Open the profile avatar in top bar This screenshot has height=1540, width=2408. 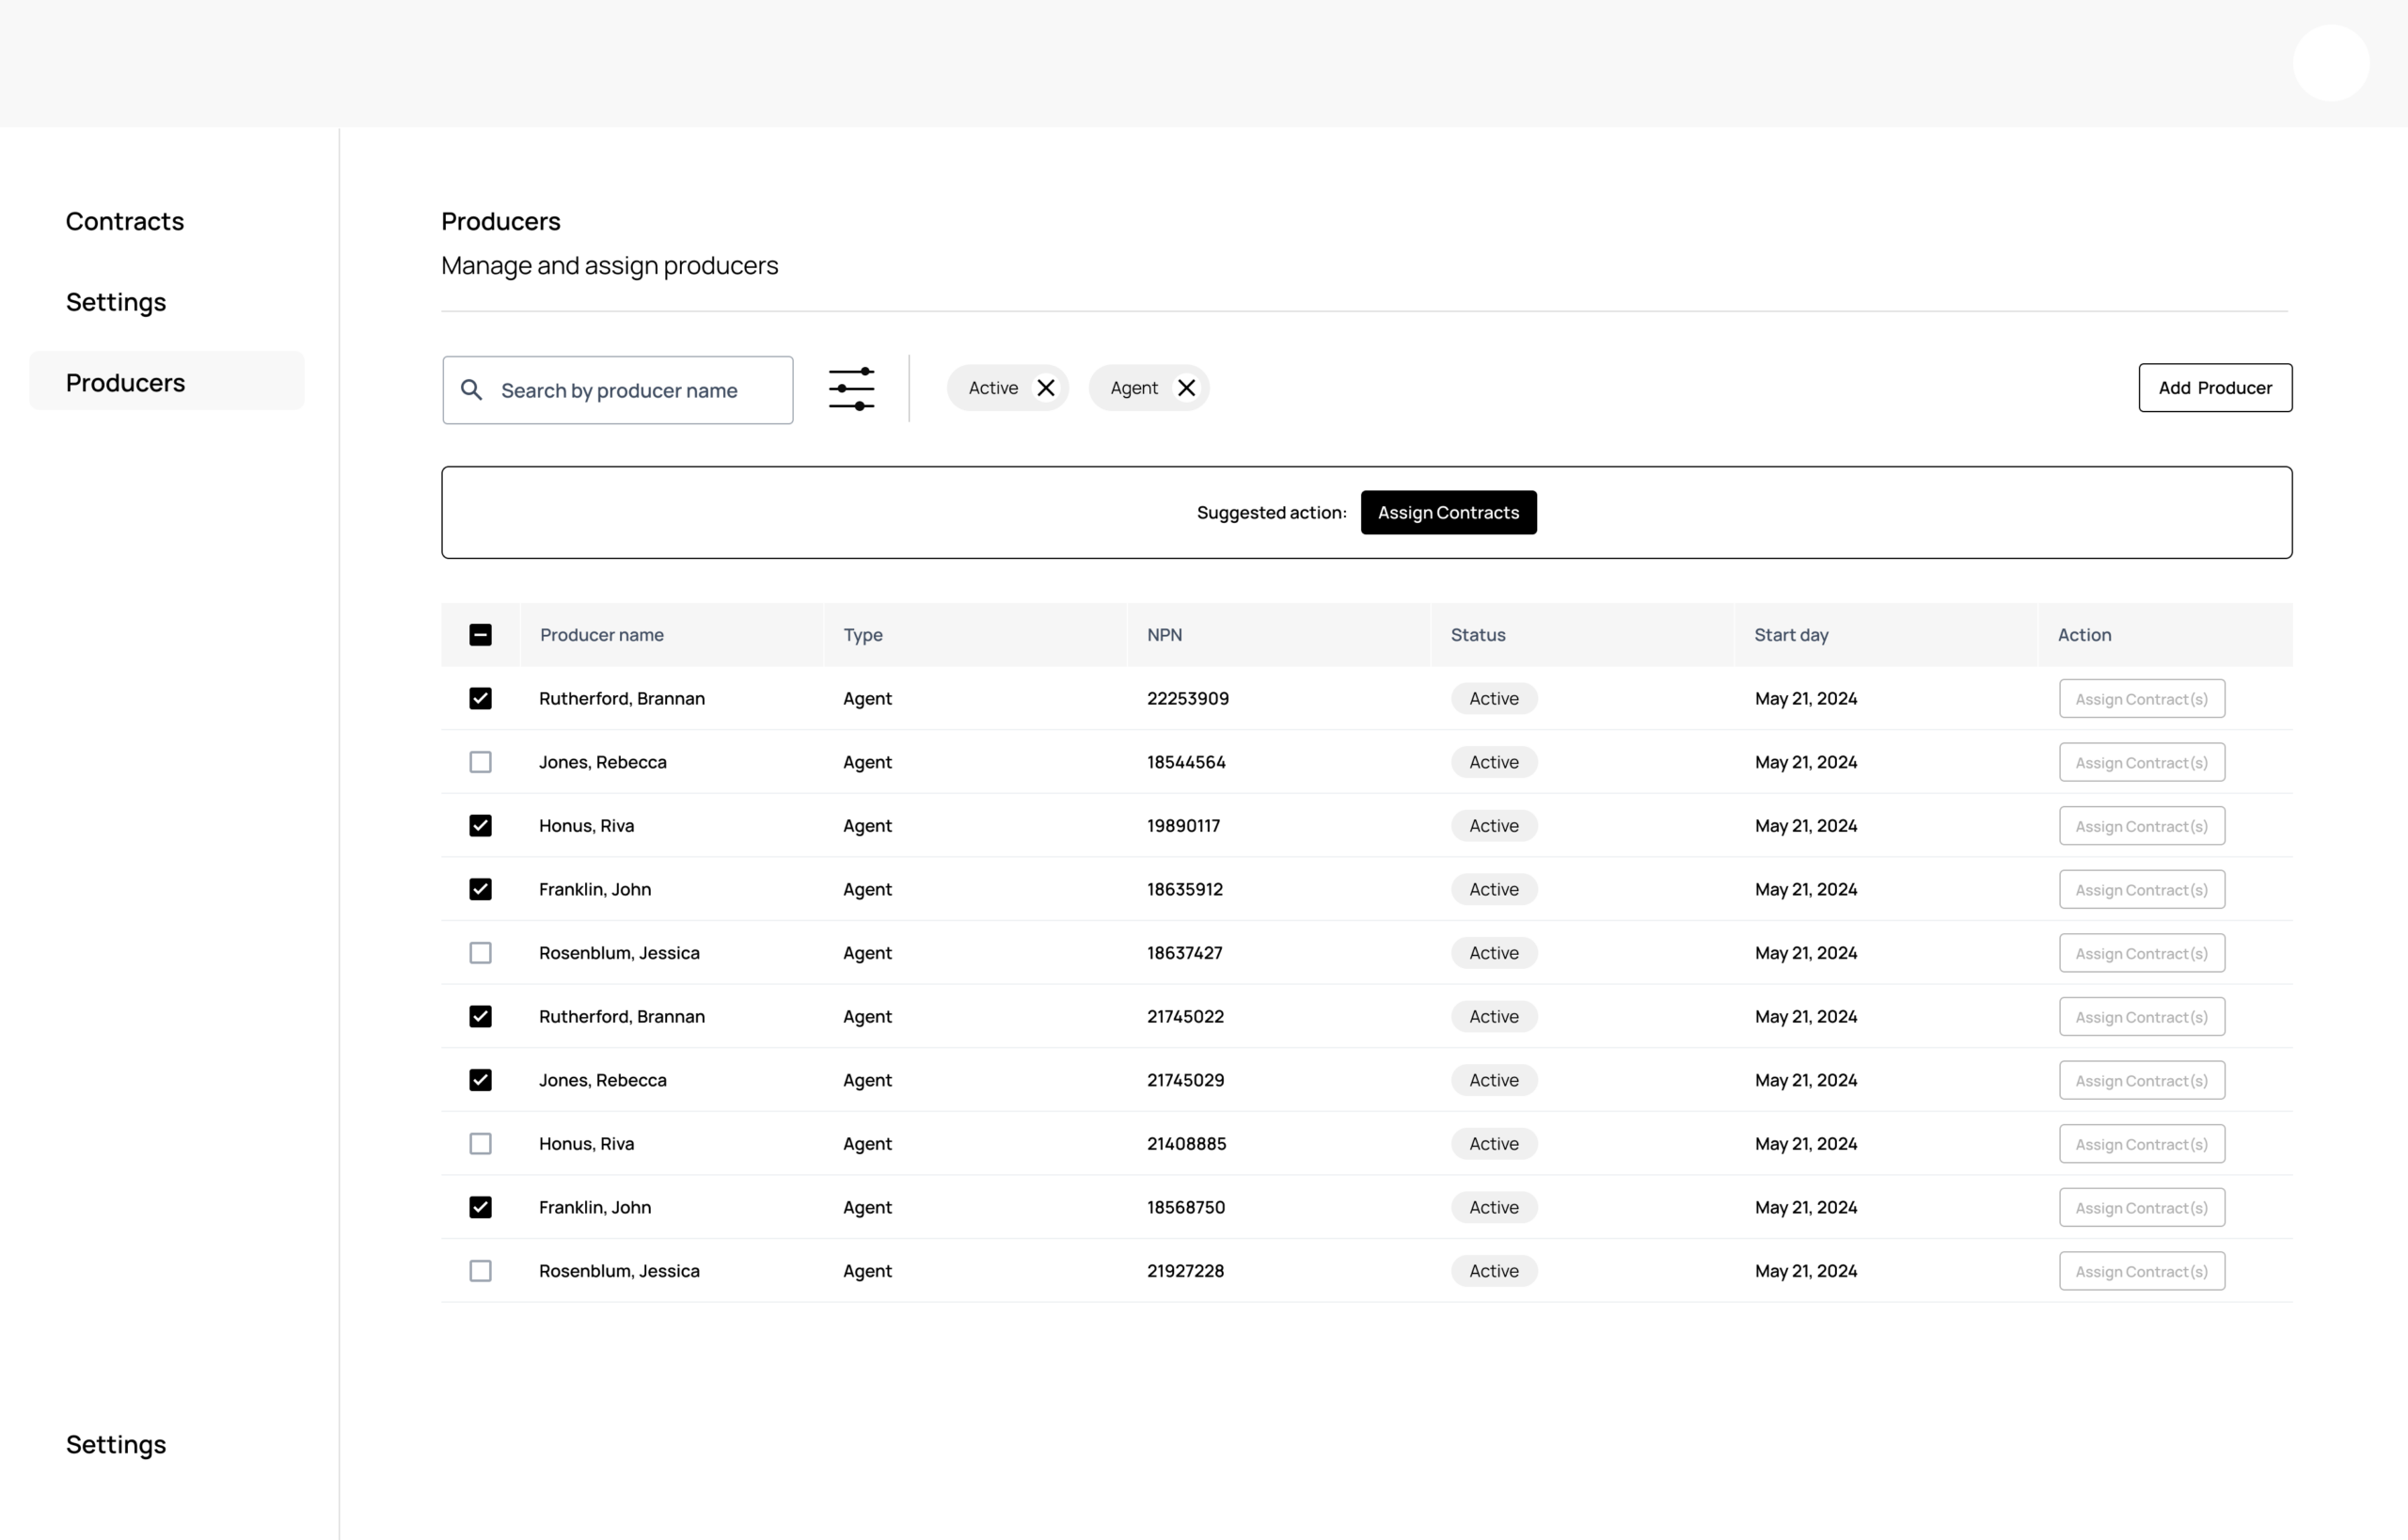[2330, 63]
